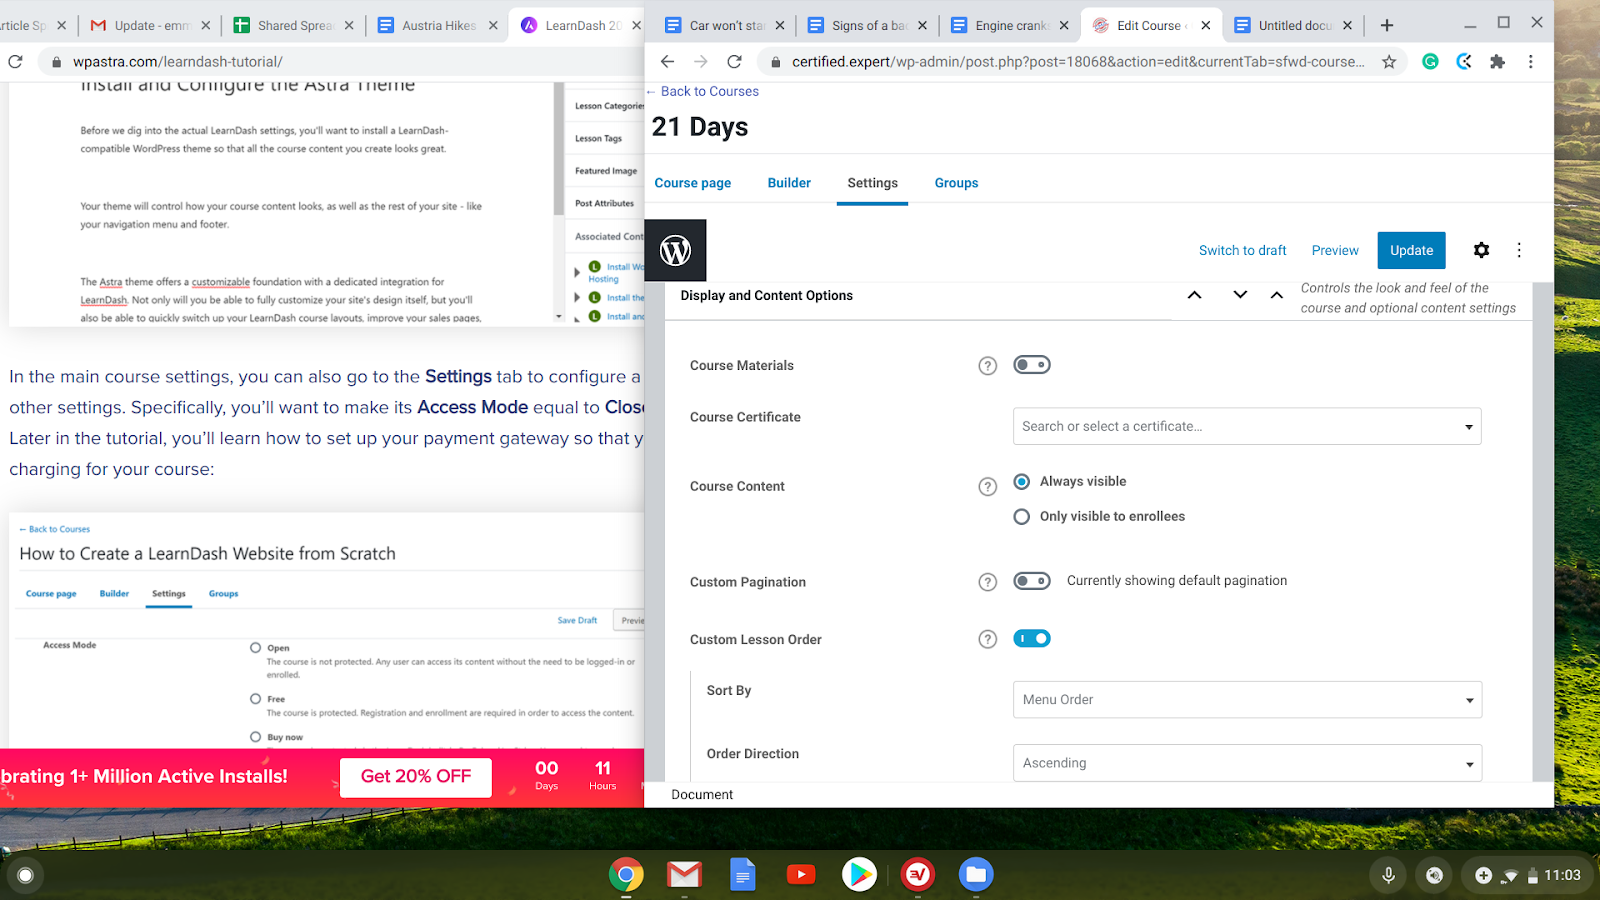Click the Access Mode link in the article
Viewport: 1600px width, 900px height.
[472, 407]
